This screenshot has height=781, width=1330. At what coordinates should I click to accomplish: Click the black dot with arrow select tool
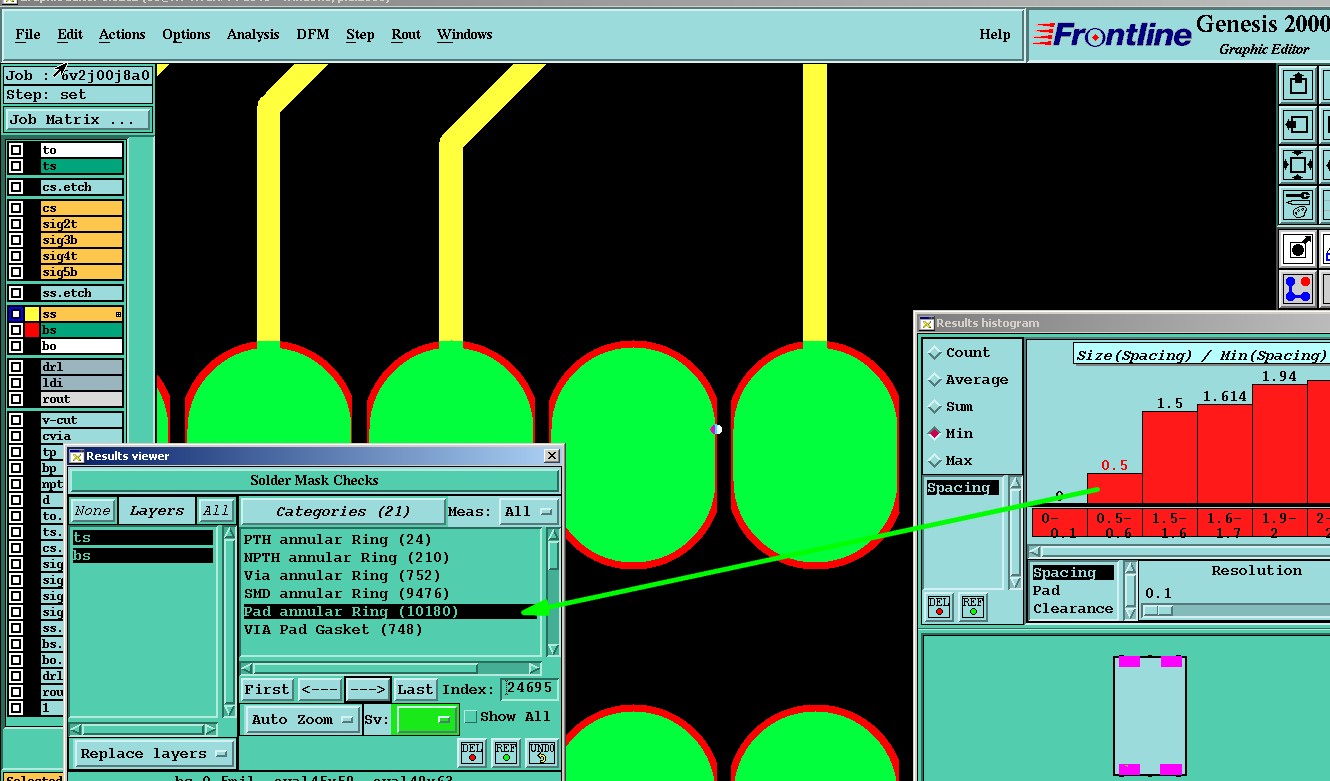coord(1298,248)
